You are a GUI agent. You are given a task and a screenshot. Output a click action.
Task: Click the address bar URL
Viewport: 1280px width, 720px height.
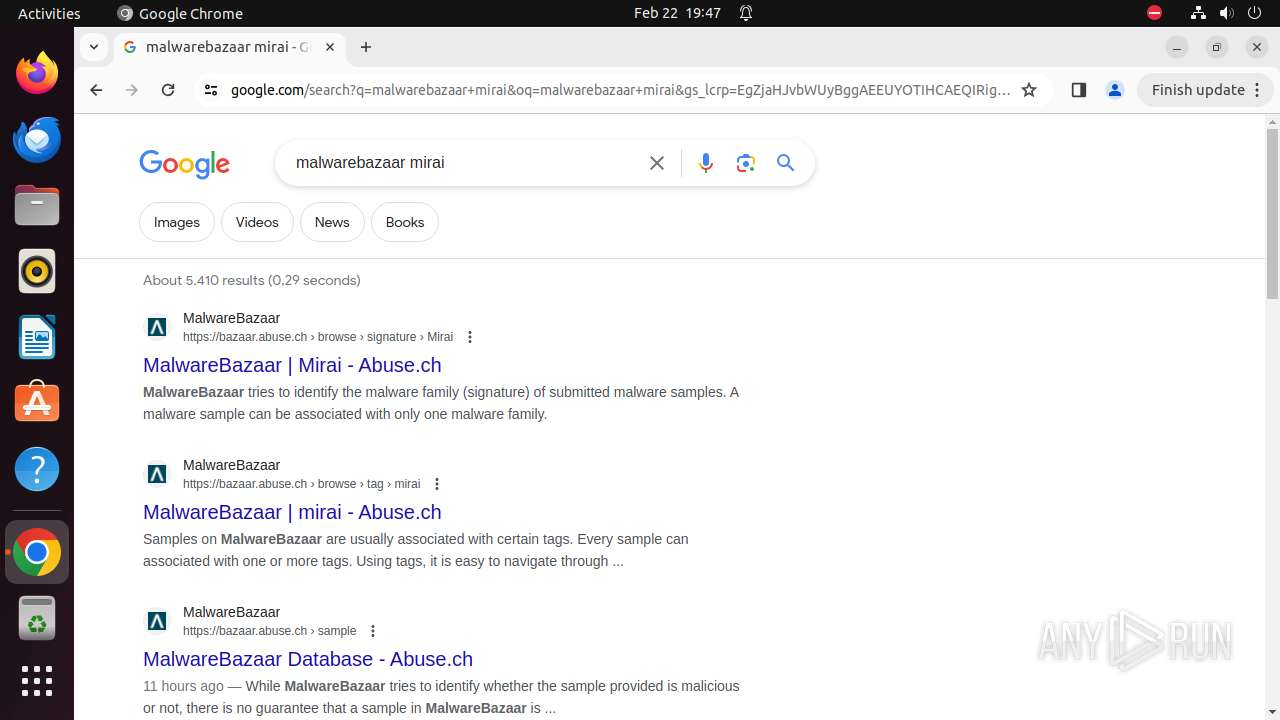click(620, 90)
